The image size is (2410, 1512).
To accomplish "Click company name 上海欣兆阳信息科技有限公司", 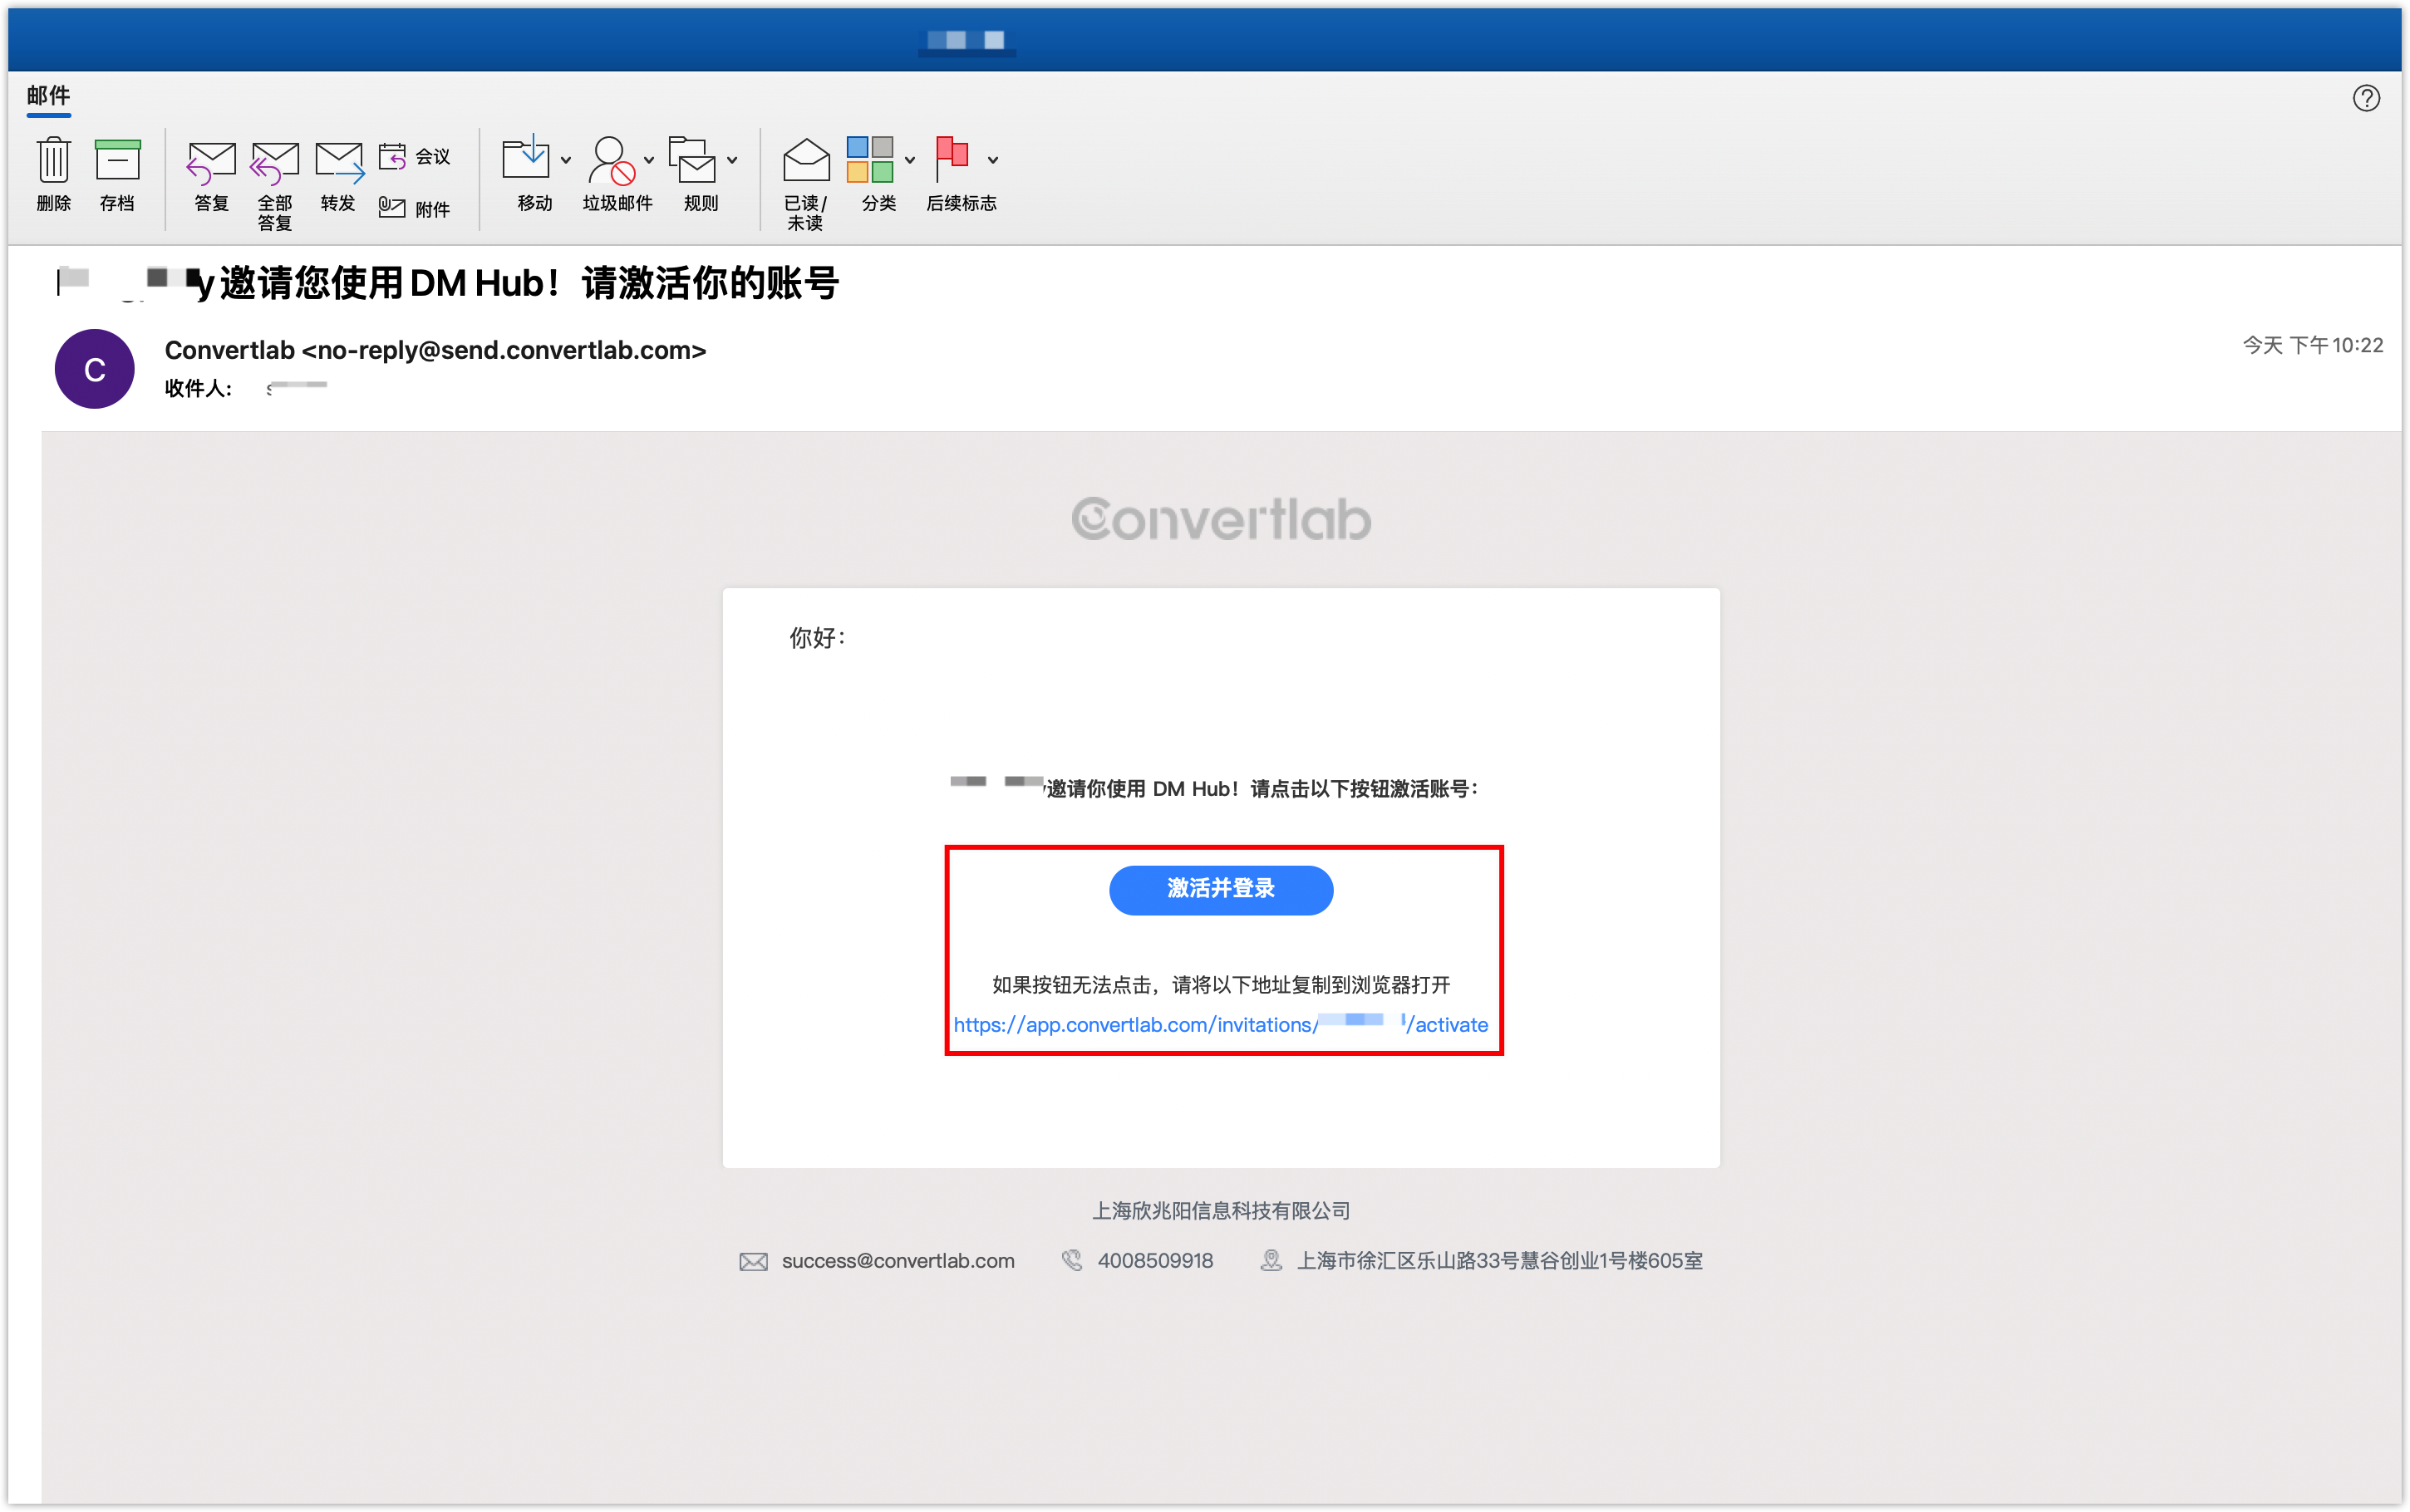I will click(1221, 1211).
